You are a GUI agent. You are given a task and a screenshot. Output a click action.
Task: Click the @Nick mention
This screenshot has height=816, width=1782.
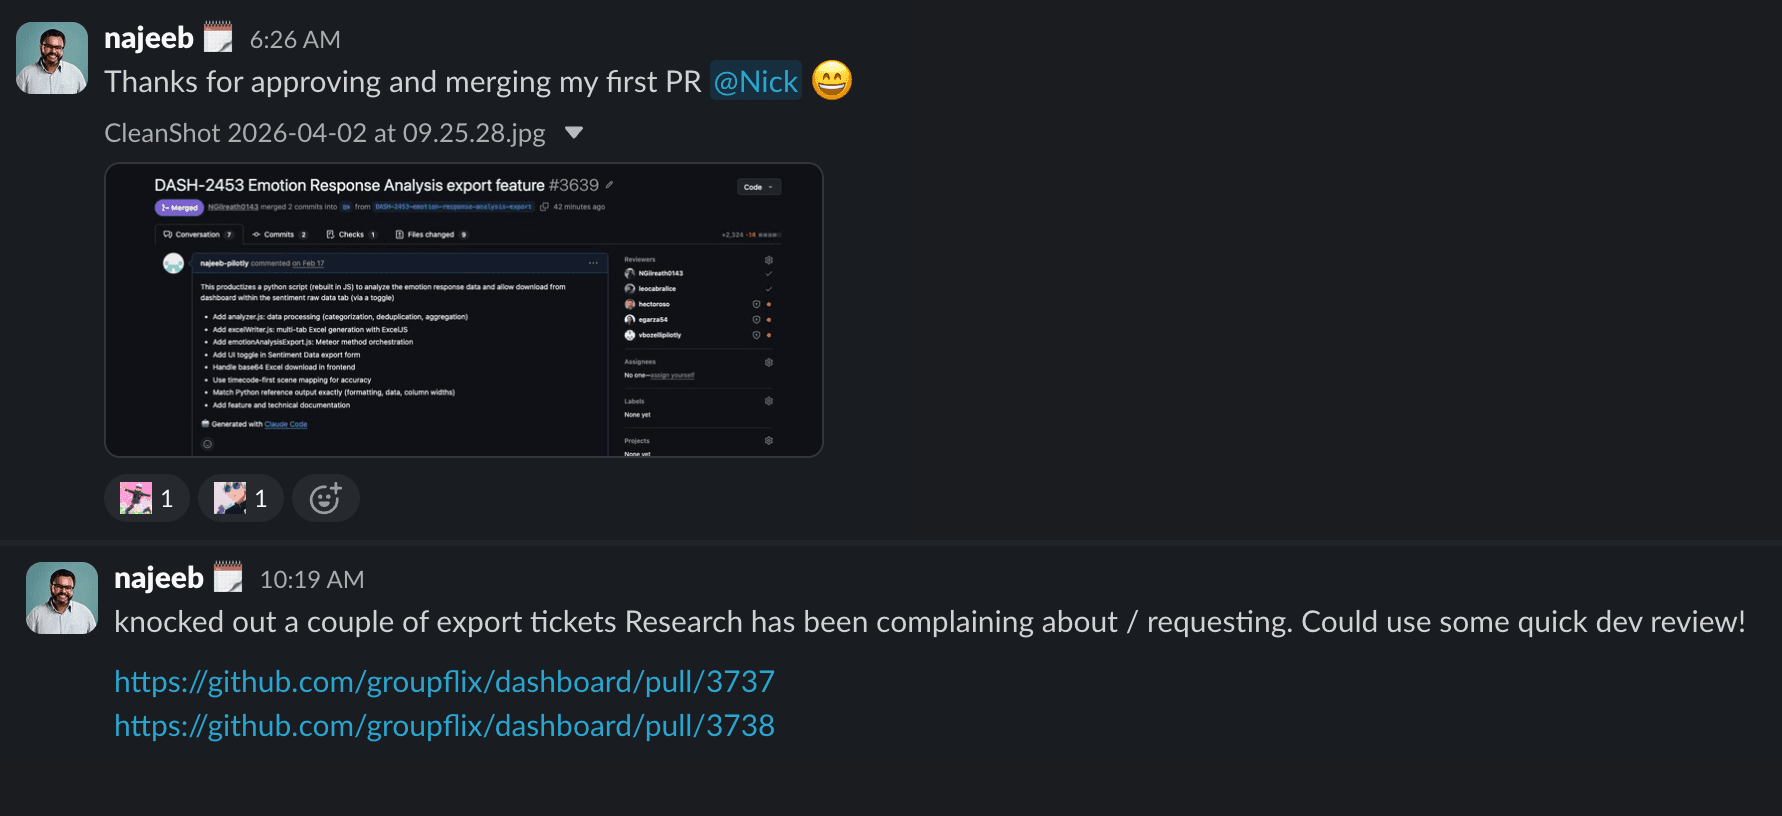(755, 81)
